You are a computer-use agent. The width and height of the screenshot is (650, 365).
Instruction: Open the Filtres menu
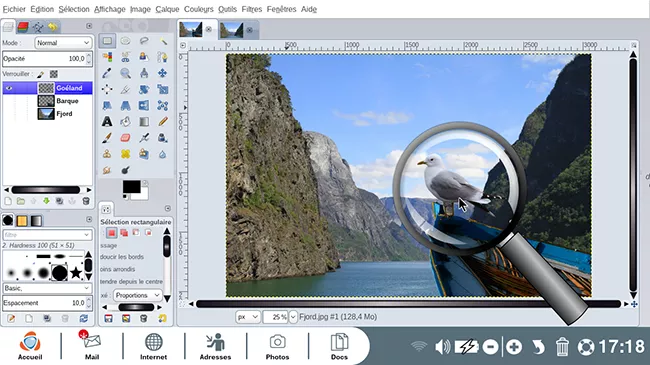tap(252, 9)
